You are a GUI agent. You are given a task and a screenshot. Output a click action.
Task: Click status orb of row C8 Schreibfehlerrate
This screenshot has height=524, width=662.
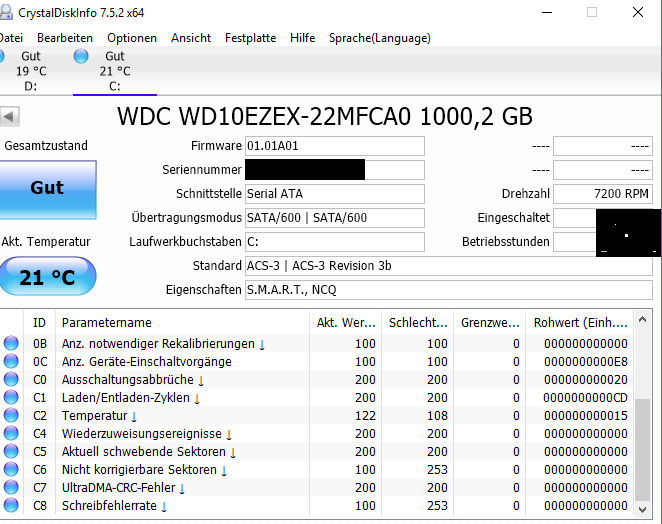coord(11,505)
